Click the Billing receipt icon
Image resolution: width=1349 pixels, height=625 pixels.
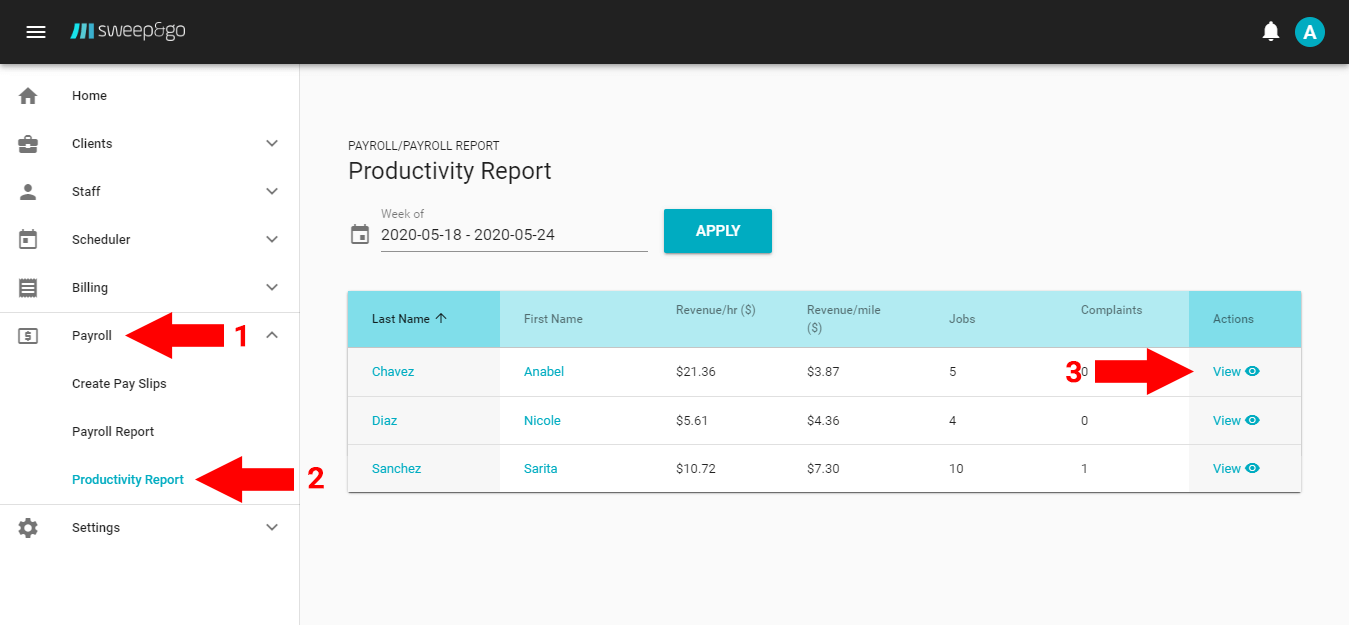coord(28,288)
